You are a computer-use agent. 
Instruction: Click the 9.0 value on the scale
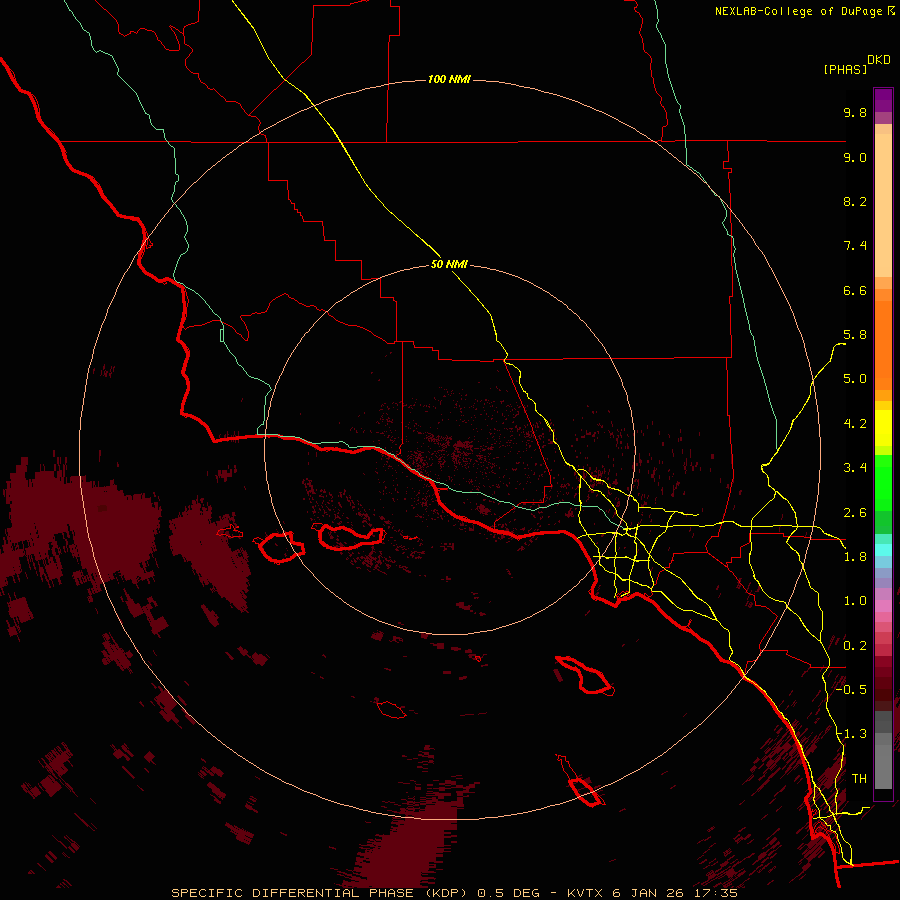point(855,157)
